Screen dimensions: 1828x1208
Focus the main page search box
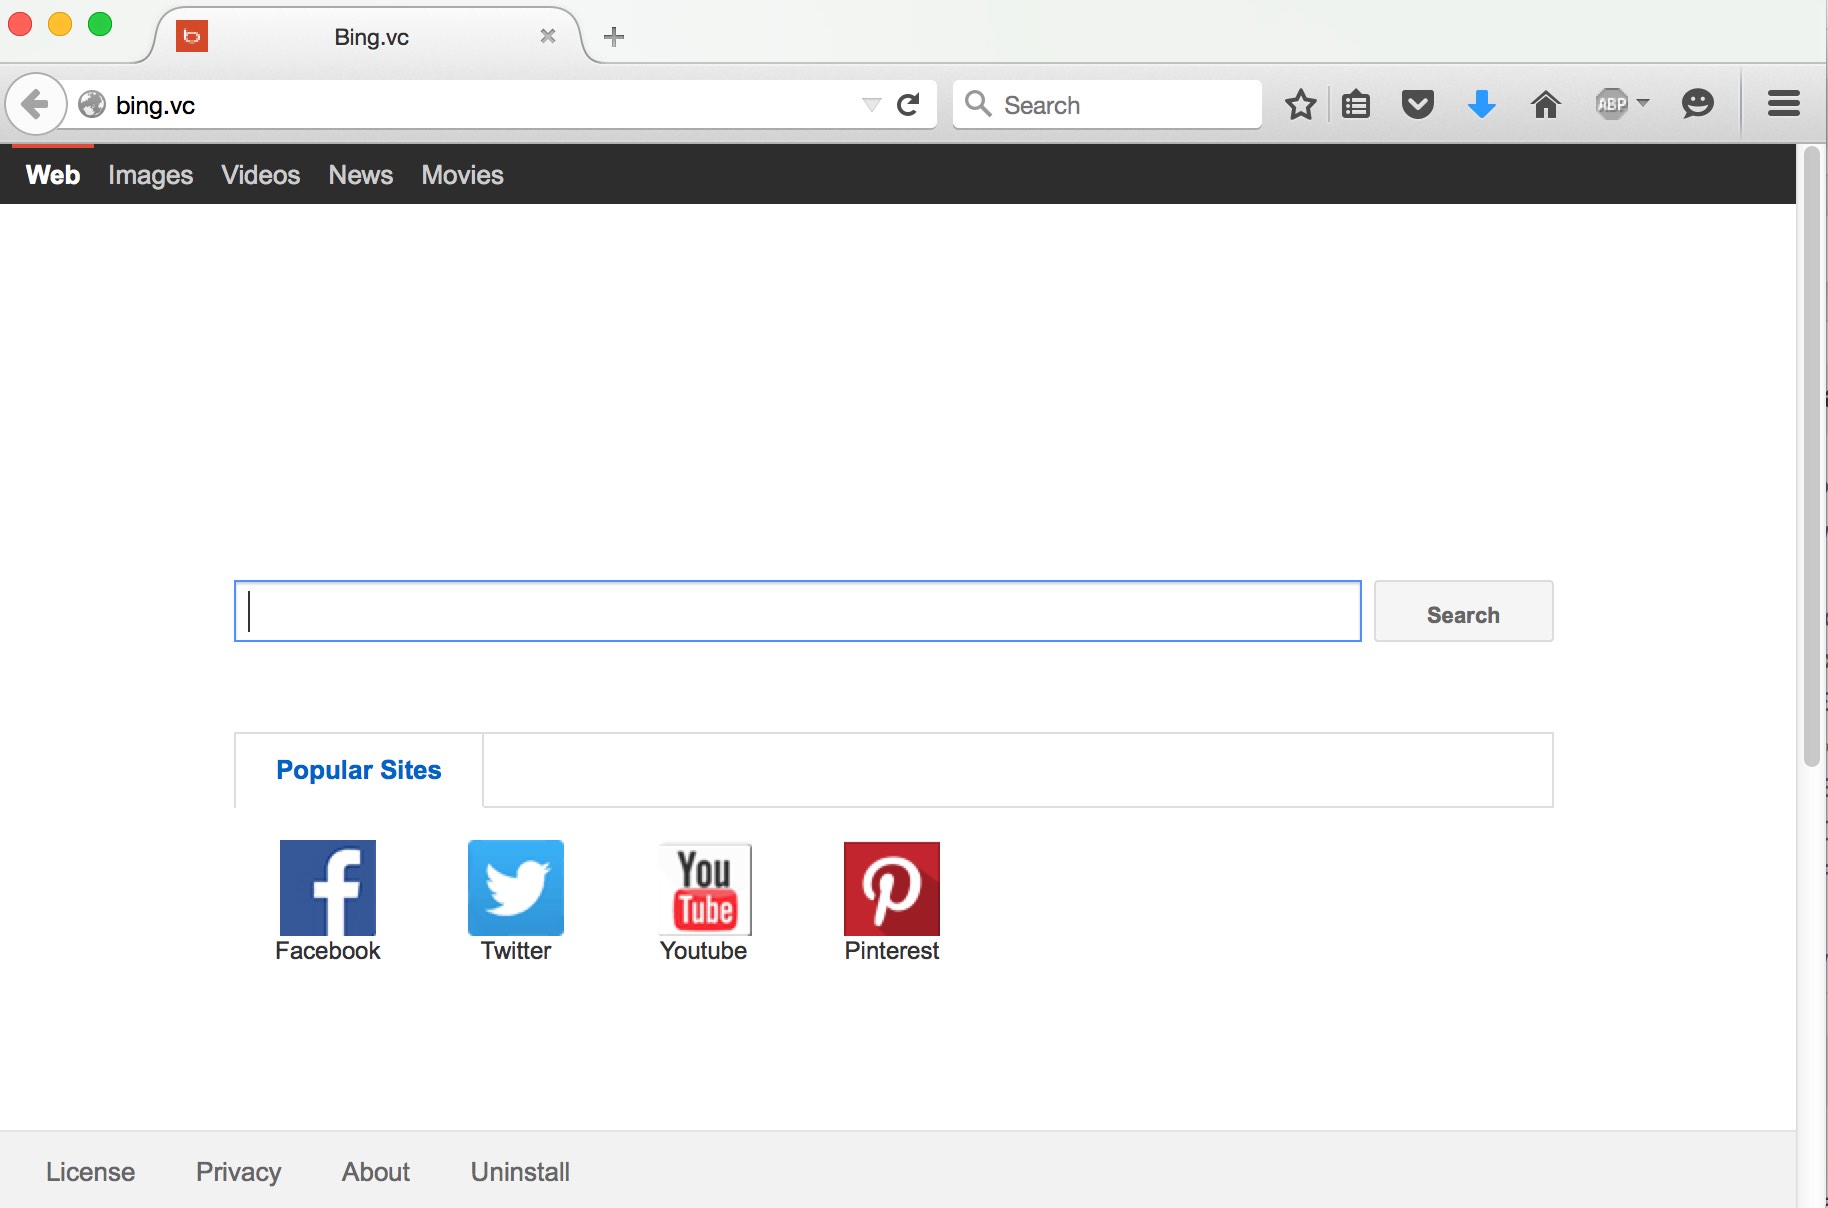(x=797, y=611)
